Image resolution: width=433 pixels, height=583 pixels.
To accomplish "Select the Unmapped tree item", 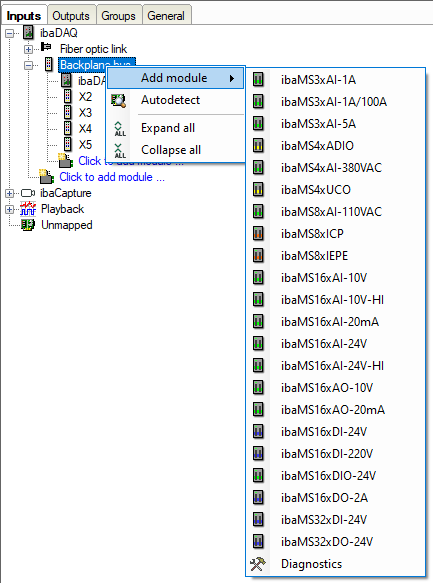I will click(x=67, y=225).
